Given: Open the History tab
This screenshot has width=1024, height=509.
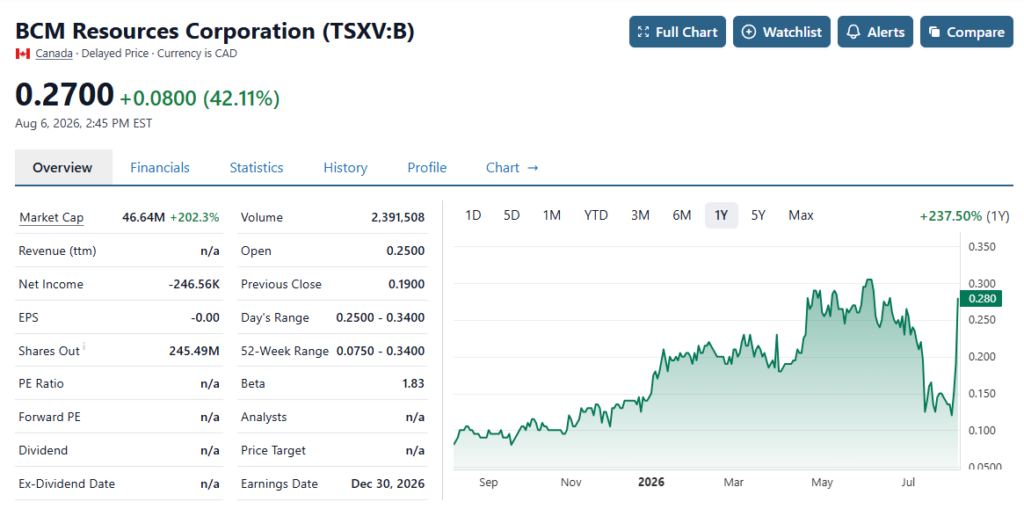Looking at the screenshot, I should point(345,168).
